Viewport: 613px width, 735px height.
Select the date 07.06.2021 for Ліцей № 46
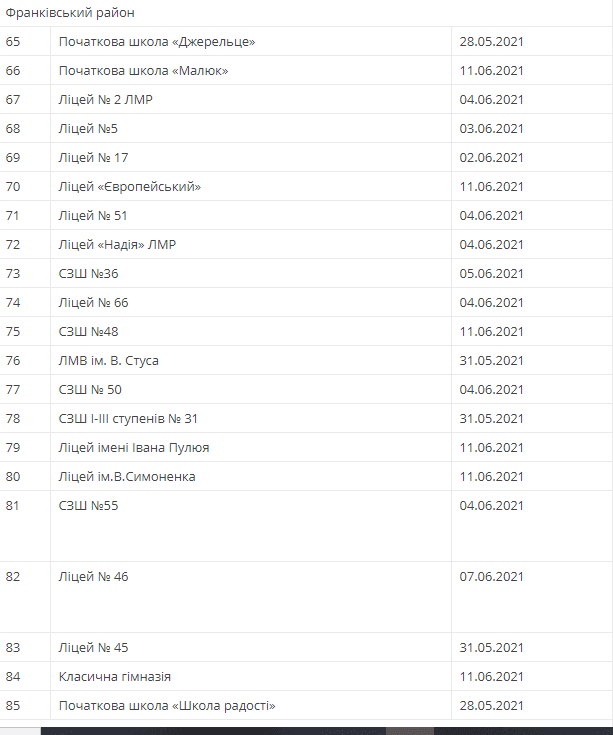[491, 577]
